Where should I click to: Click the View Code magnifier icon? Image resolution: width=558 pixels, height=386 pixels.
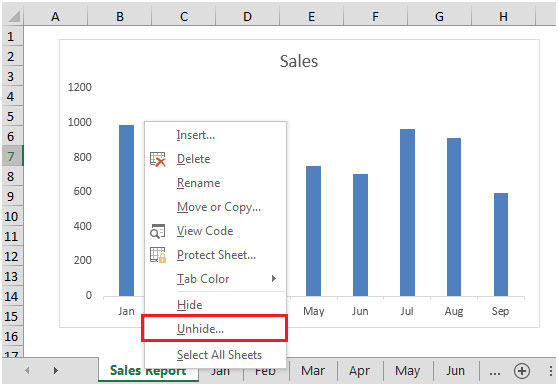click(158, 231)
